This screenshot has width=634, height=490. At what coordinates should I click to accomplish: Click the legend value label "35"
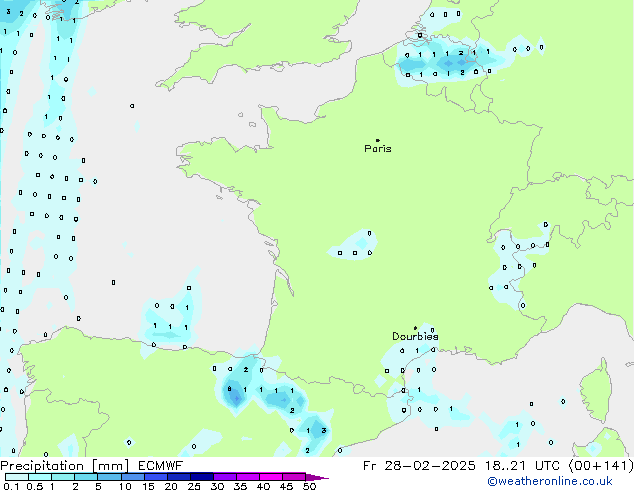pyautogui.click(x=241, y=486)
